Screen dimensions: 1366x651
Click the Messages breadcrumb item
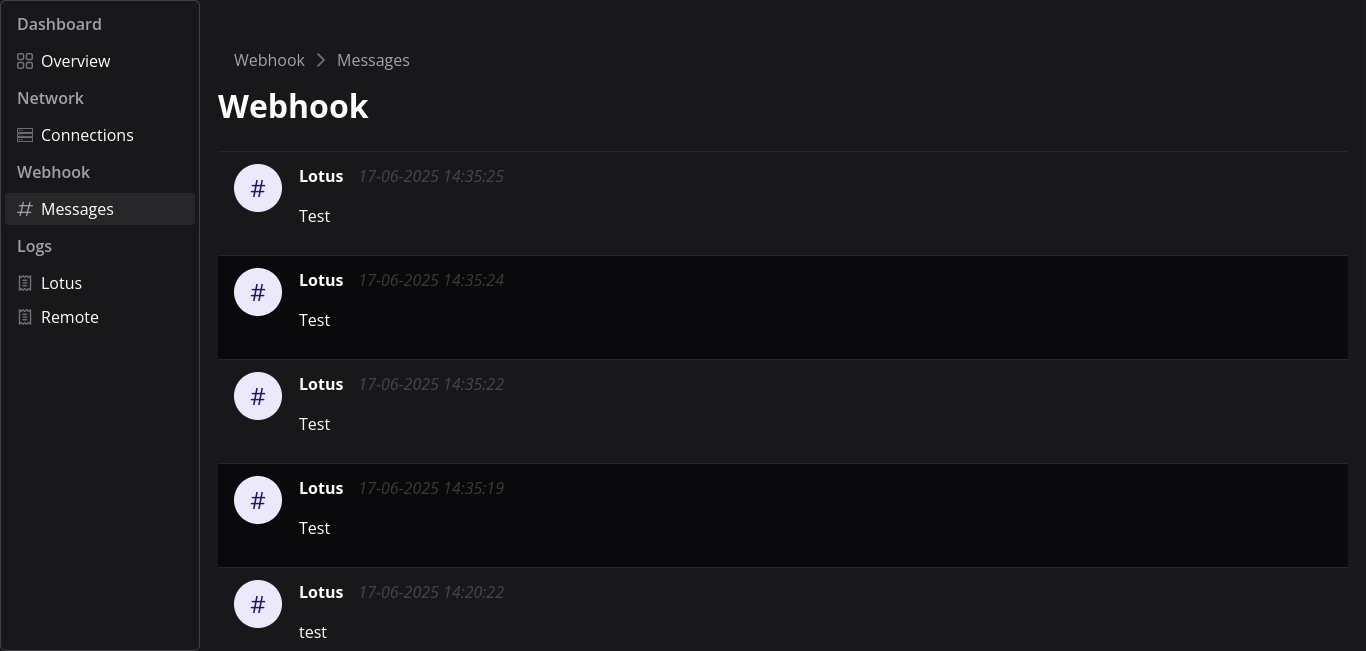point(373,60)
